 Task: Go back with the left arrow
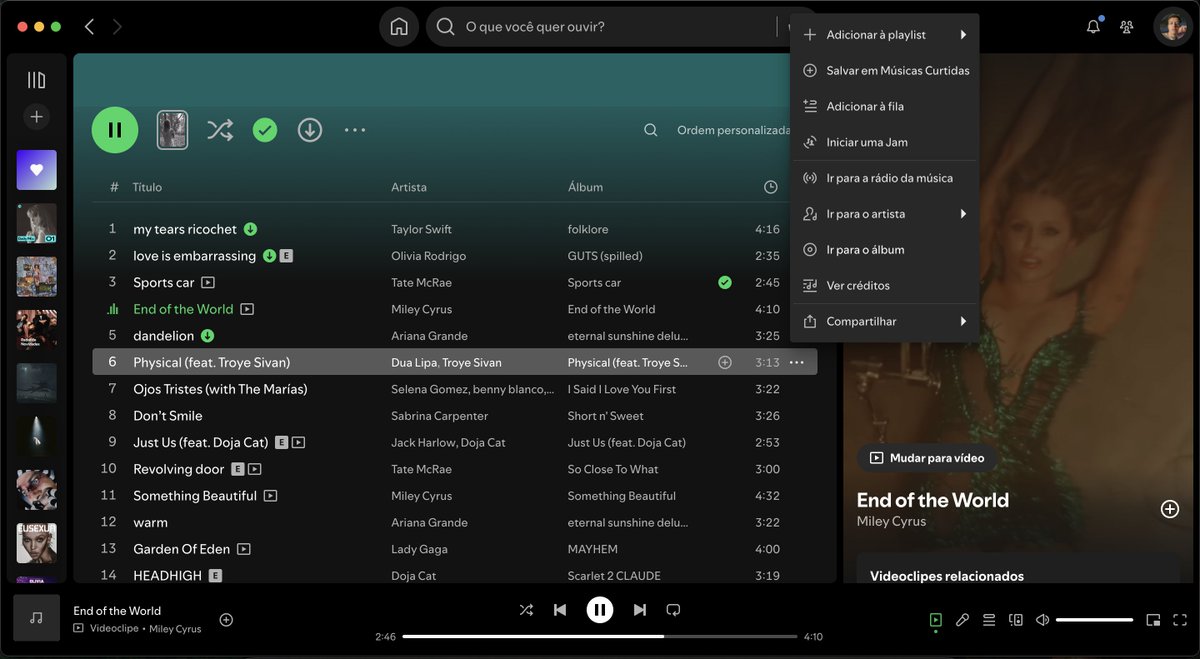89,27
